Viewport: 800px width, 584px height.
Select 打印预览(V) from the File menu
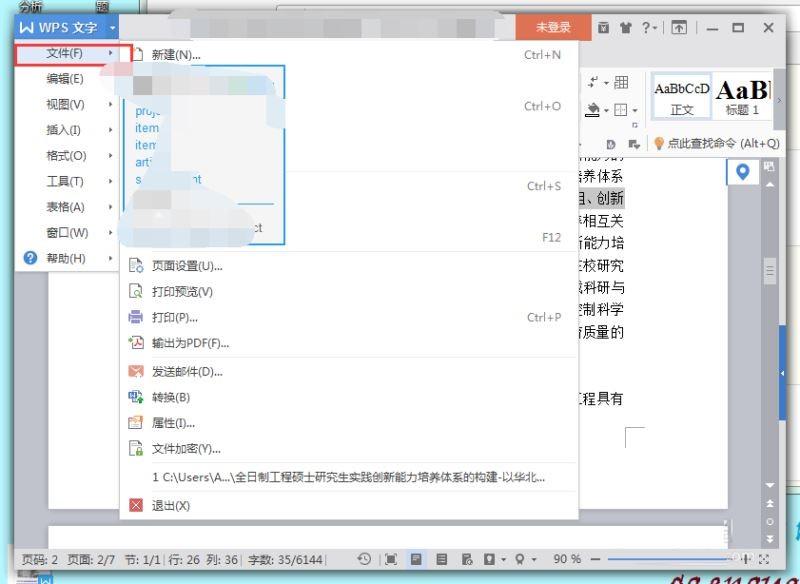185,291
